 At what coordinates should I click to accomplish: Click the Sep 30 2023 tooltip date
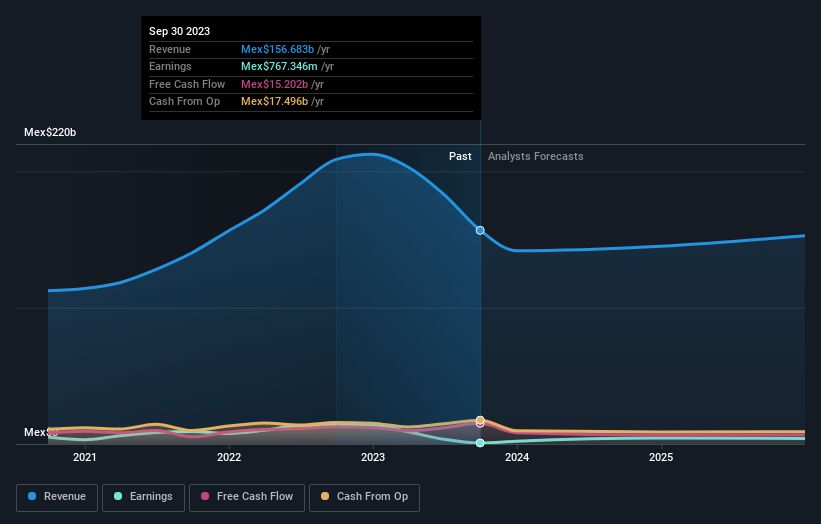tap(180, 31)
